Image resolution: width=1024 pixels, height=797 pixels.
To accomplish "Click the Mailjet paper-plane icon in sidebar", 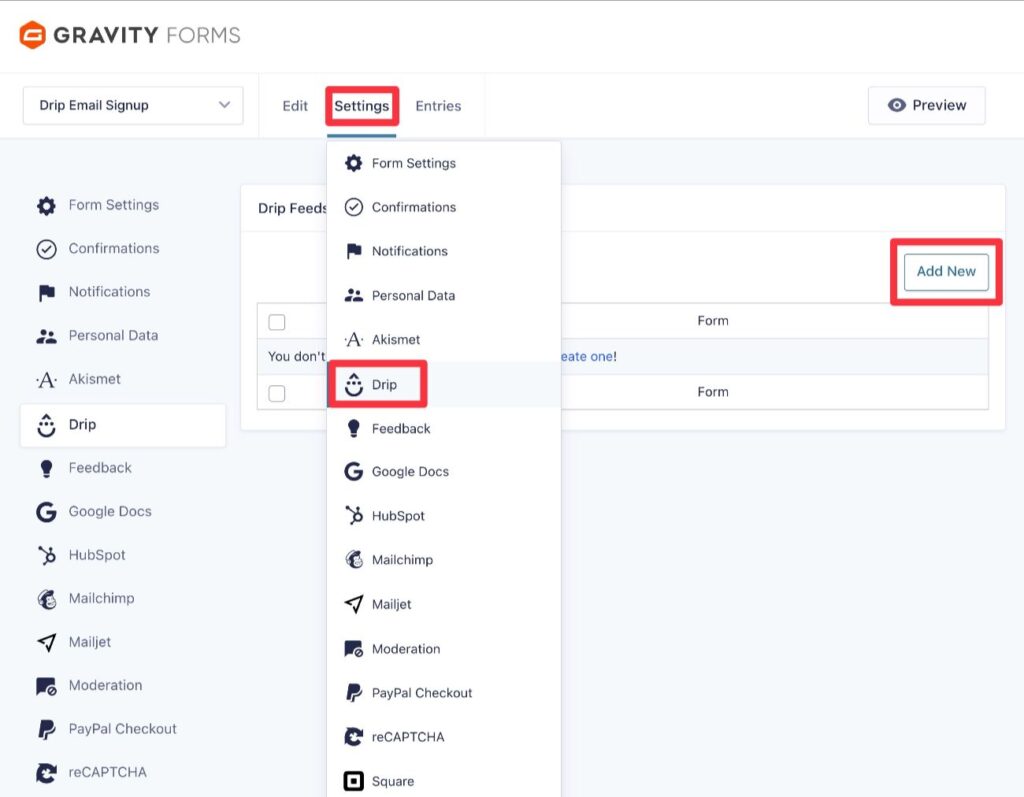I will [46, 642].
